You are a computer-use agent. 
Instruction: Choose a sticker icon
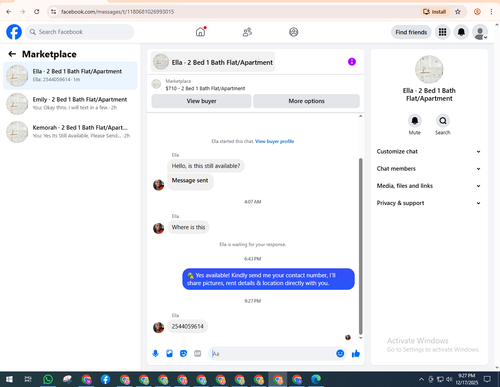tap(183, 353)
